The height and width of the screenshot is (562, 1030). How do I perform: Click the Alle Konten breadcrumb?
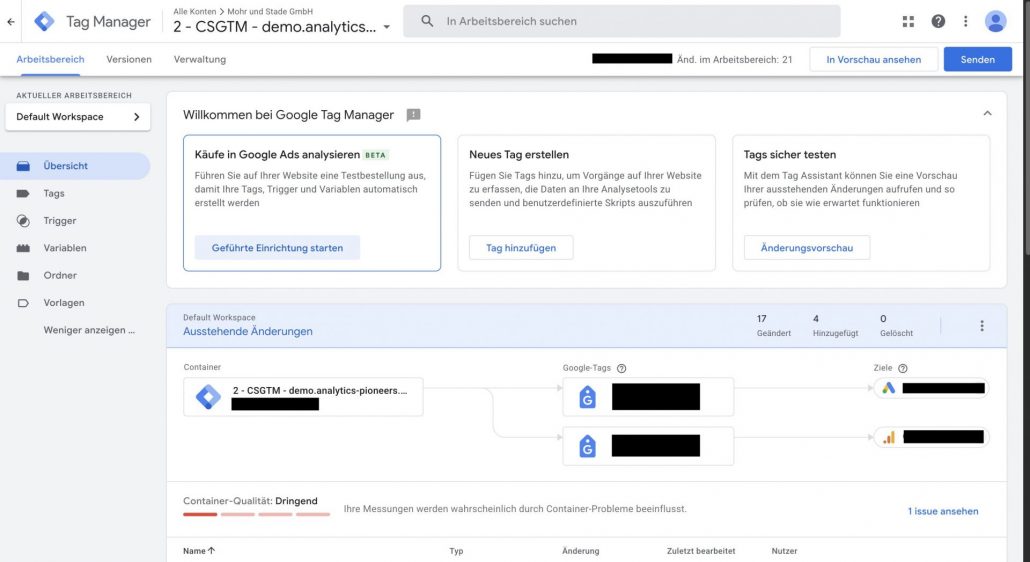pos(194,11)
